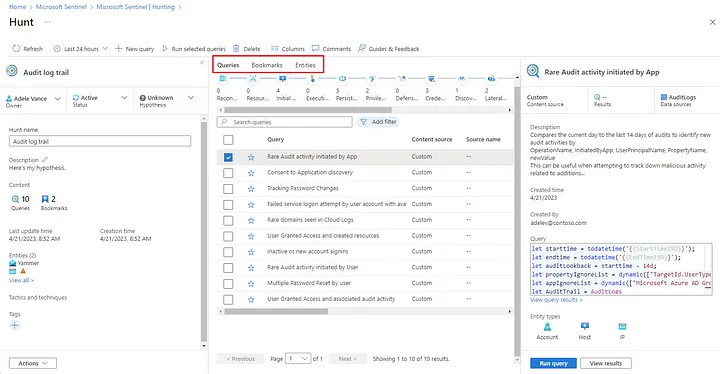Select the Initial Access tactic icon

[282, 79]
